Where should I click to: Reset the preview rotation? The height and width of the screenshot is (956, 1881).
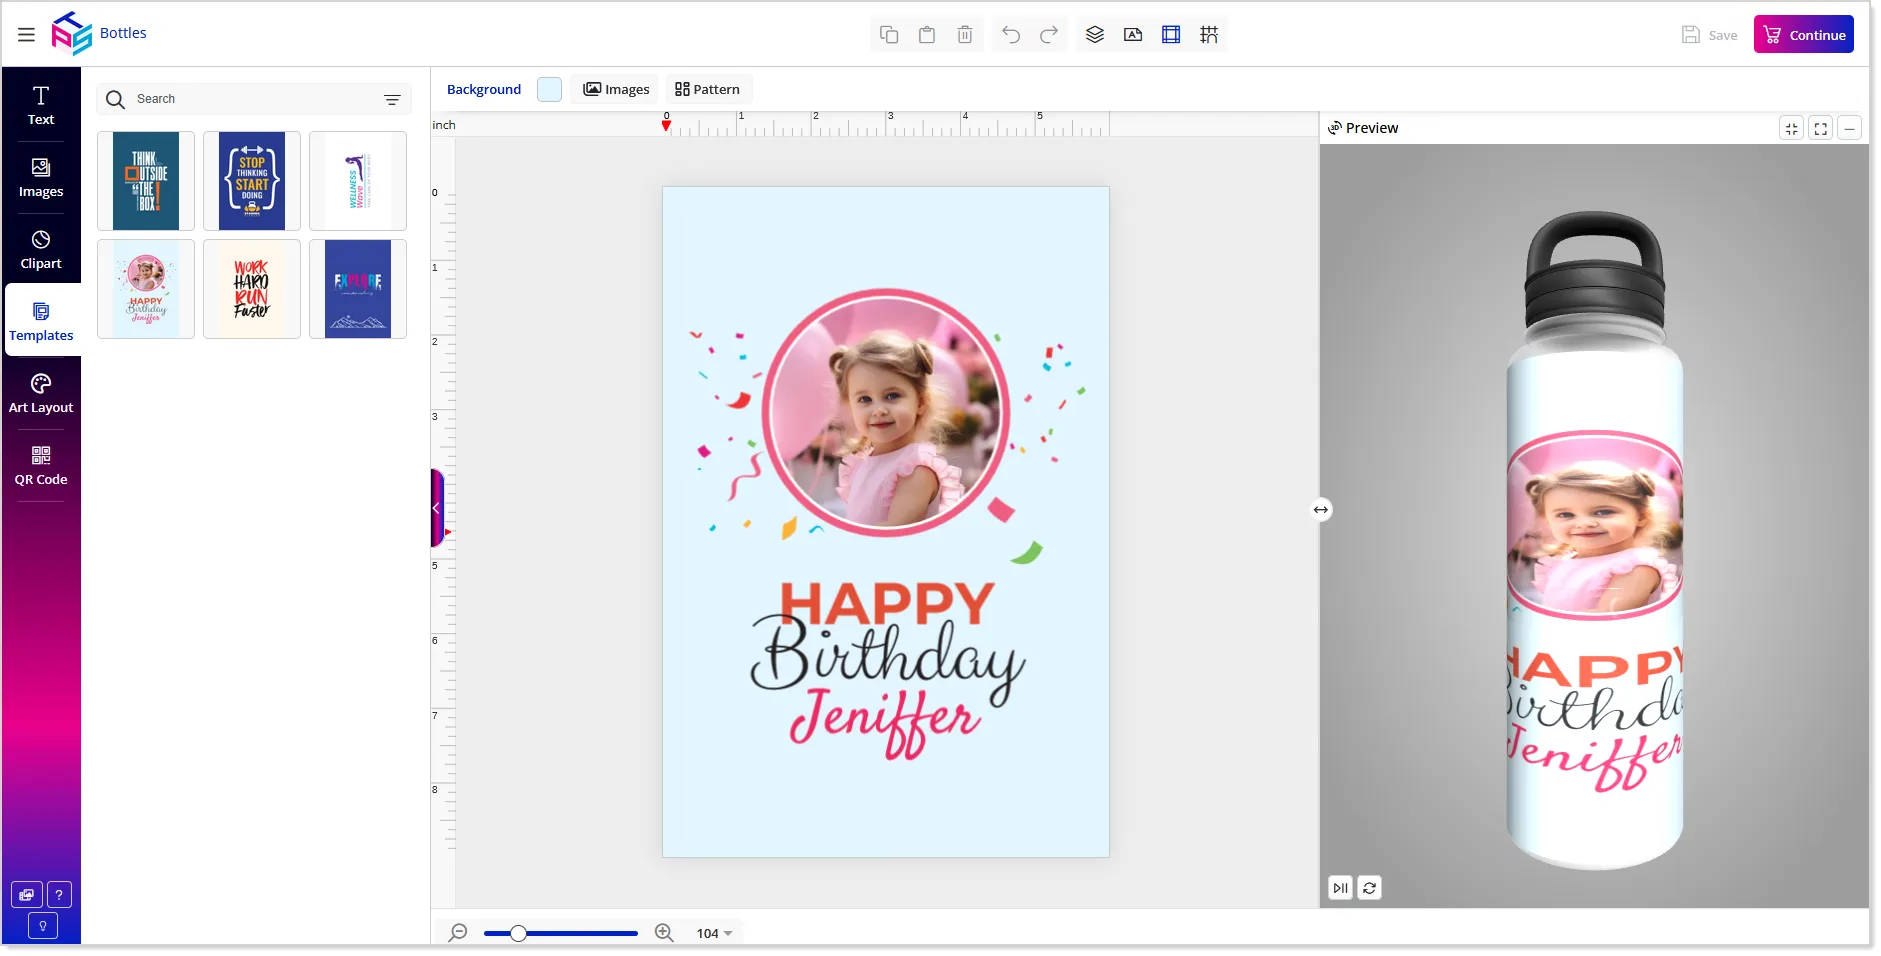click(1370, 887)
